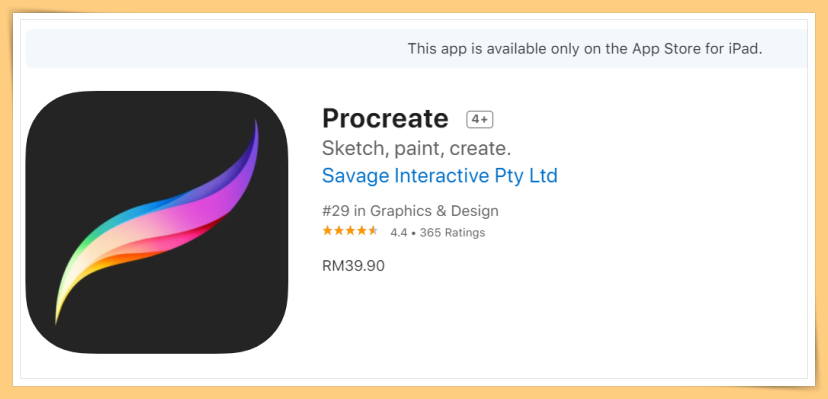Click the 'Sketch, paint, create.' subtitle
828x399 pixels.
tap(416, 148)
